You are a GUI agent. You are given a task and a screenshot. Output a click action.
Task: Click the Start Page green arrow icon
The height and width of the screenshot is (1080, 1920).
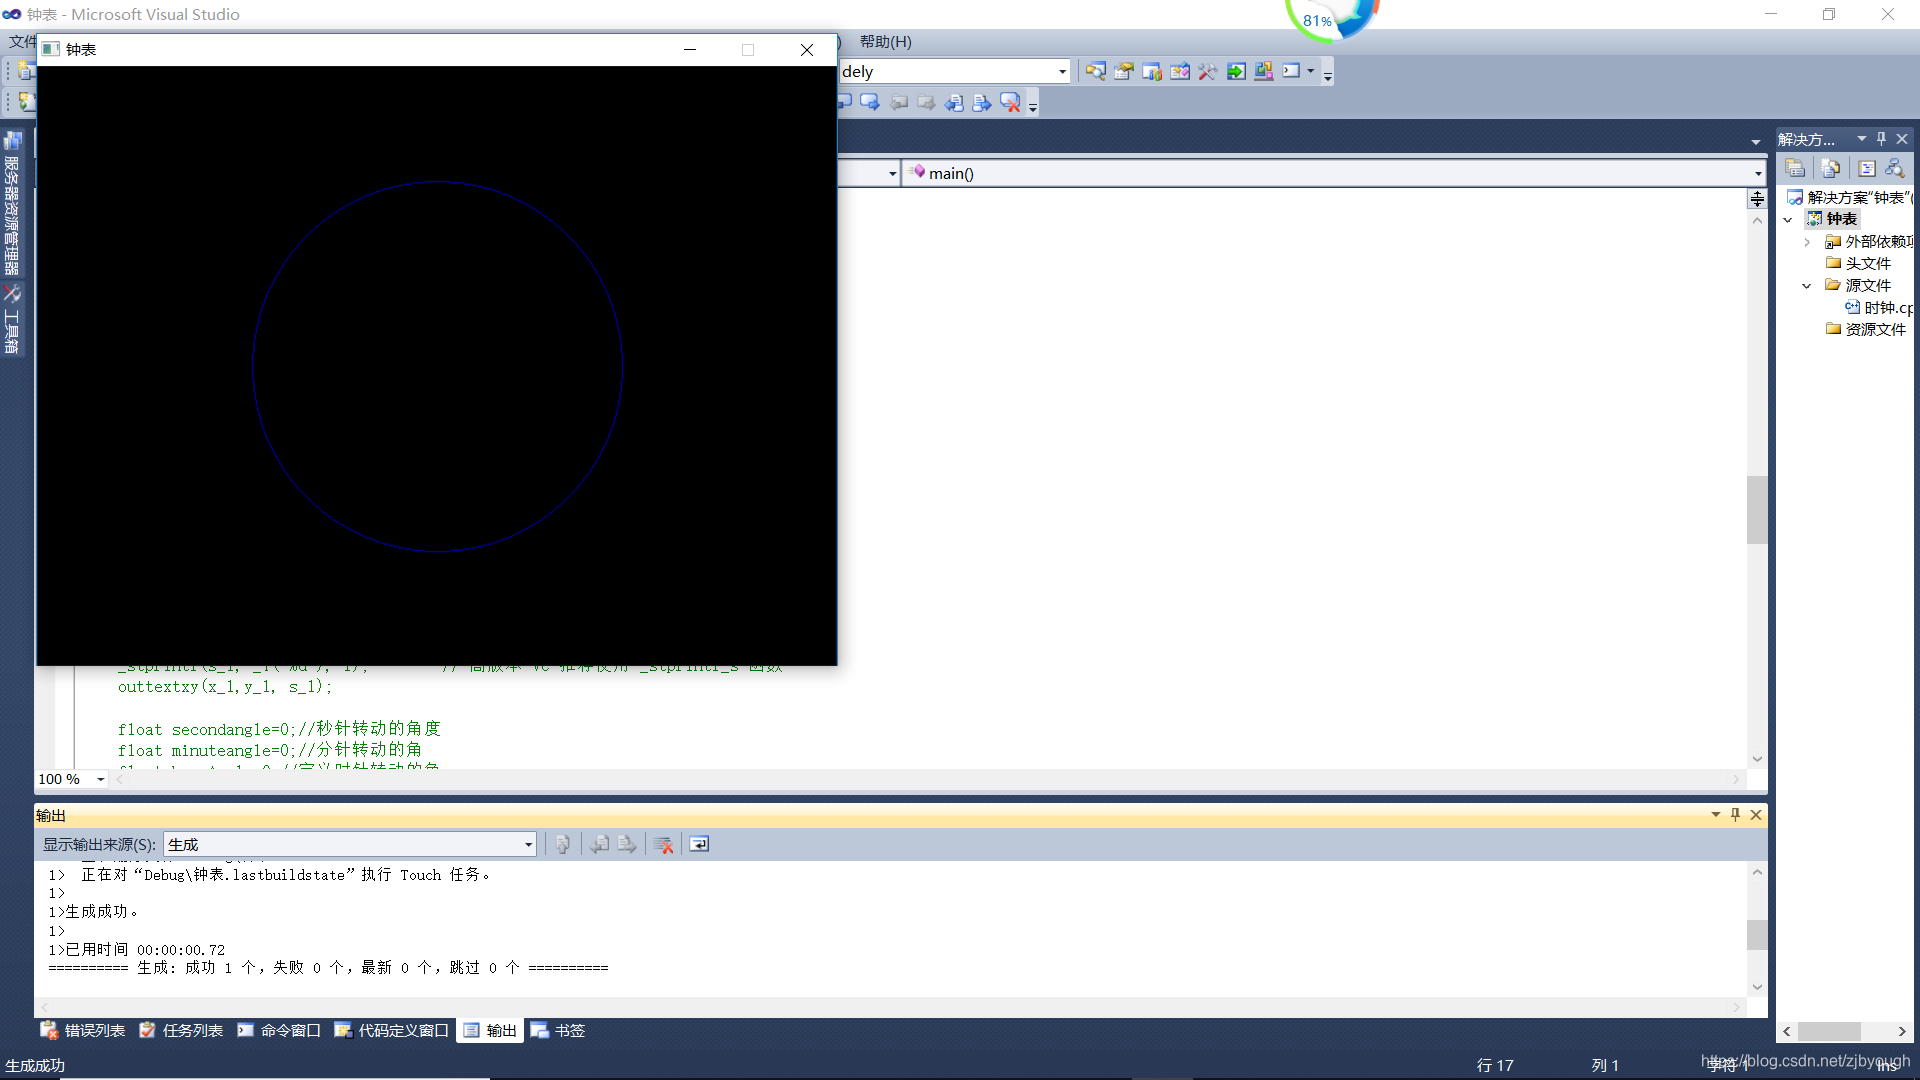(1236, 71)
